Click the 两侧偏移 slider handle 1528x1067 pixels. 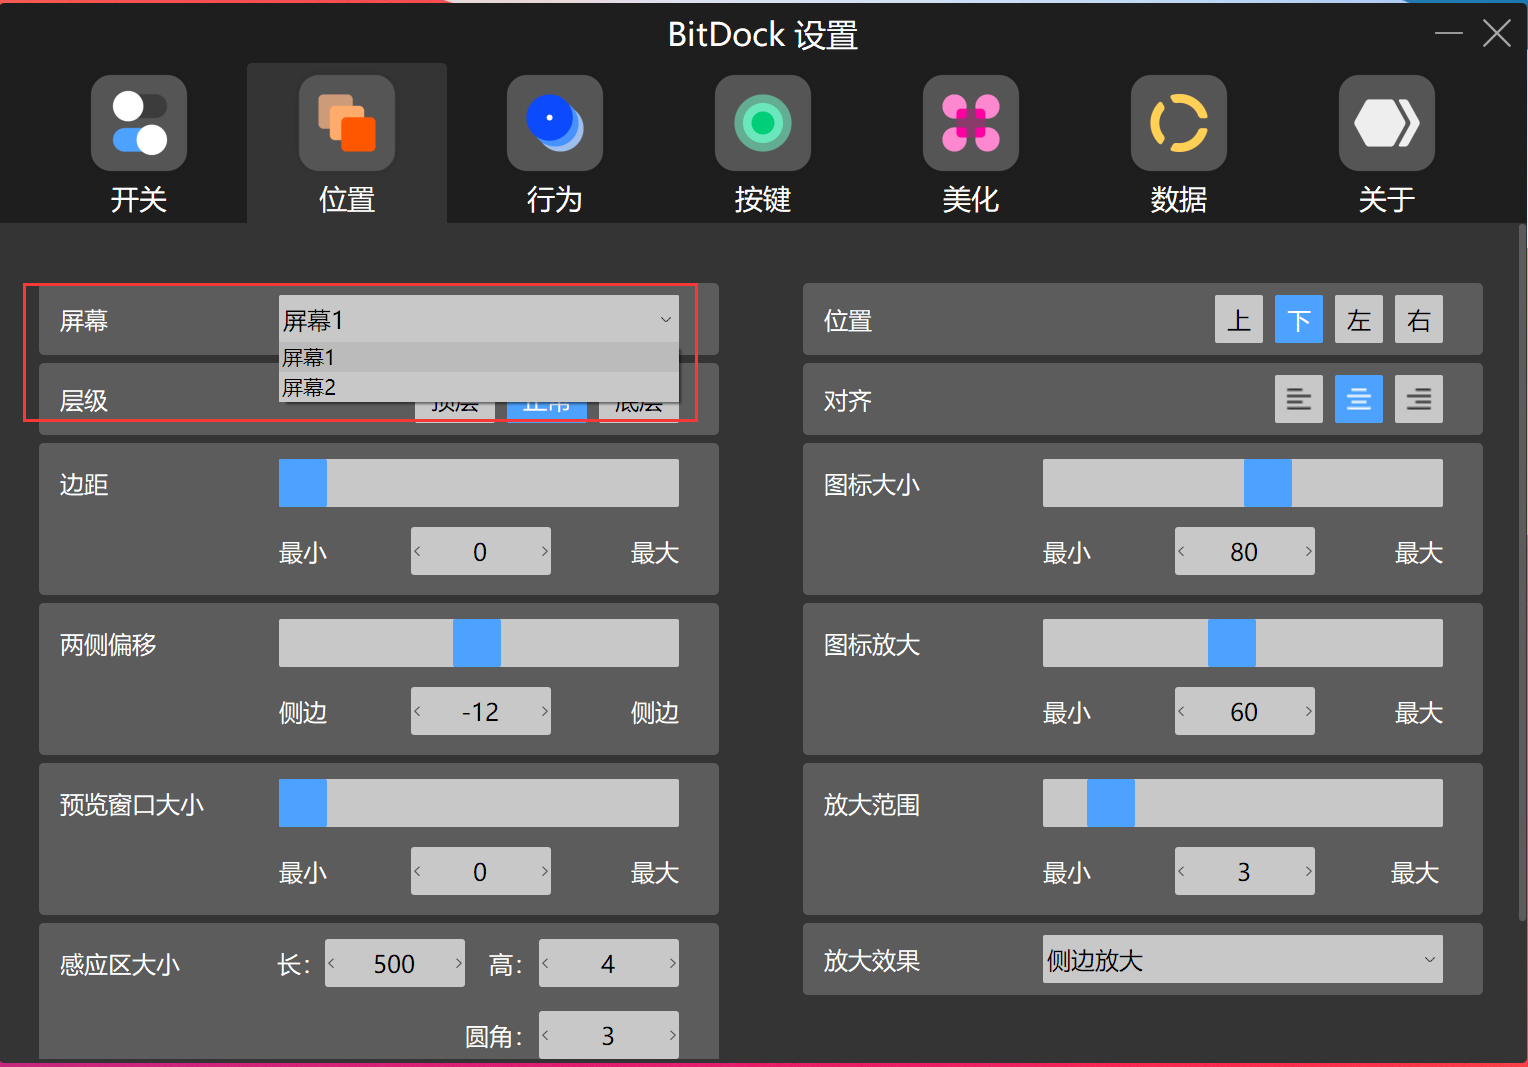(477, 643)
